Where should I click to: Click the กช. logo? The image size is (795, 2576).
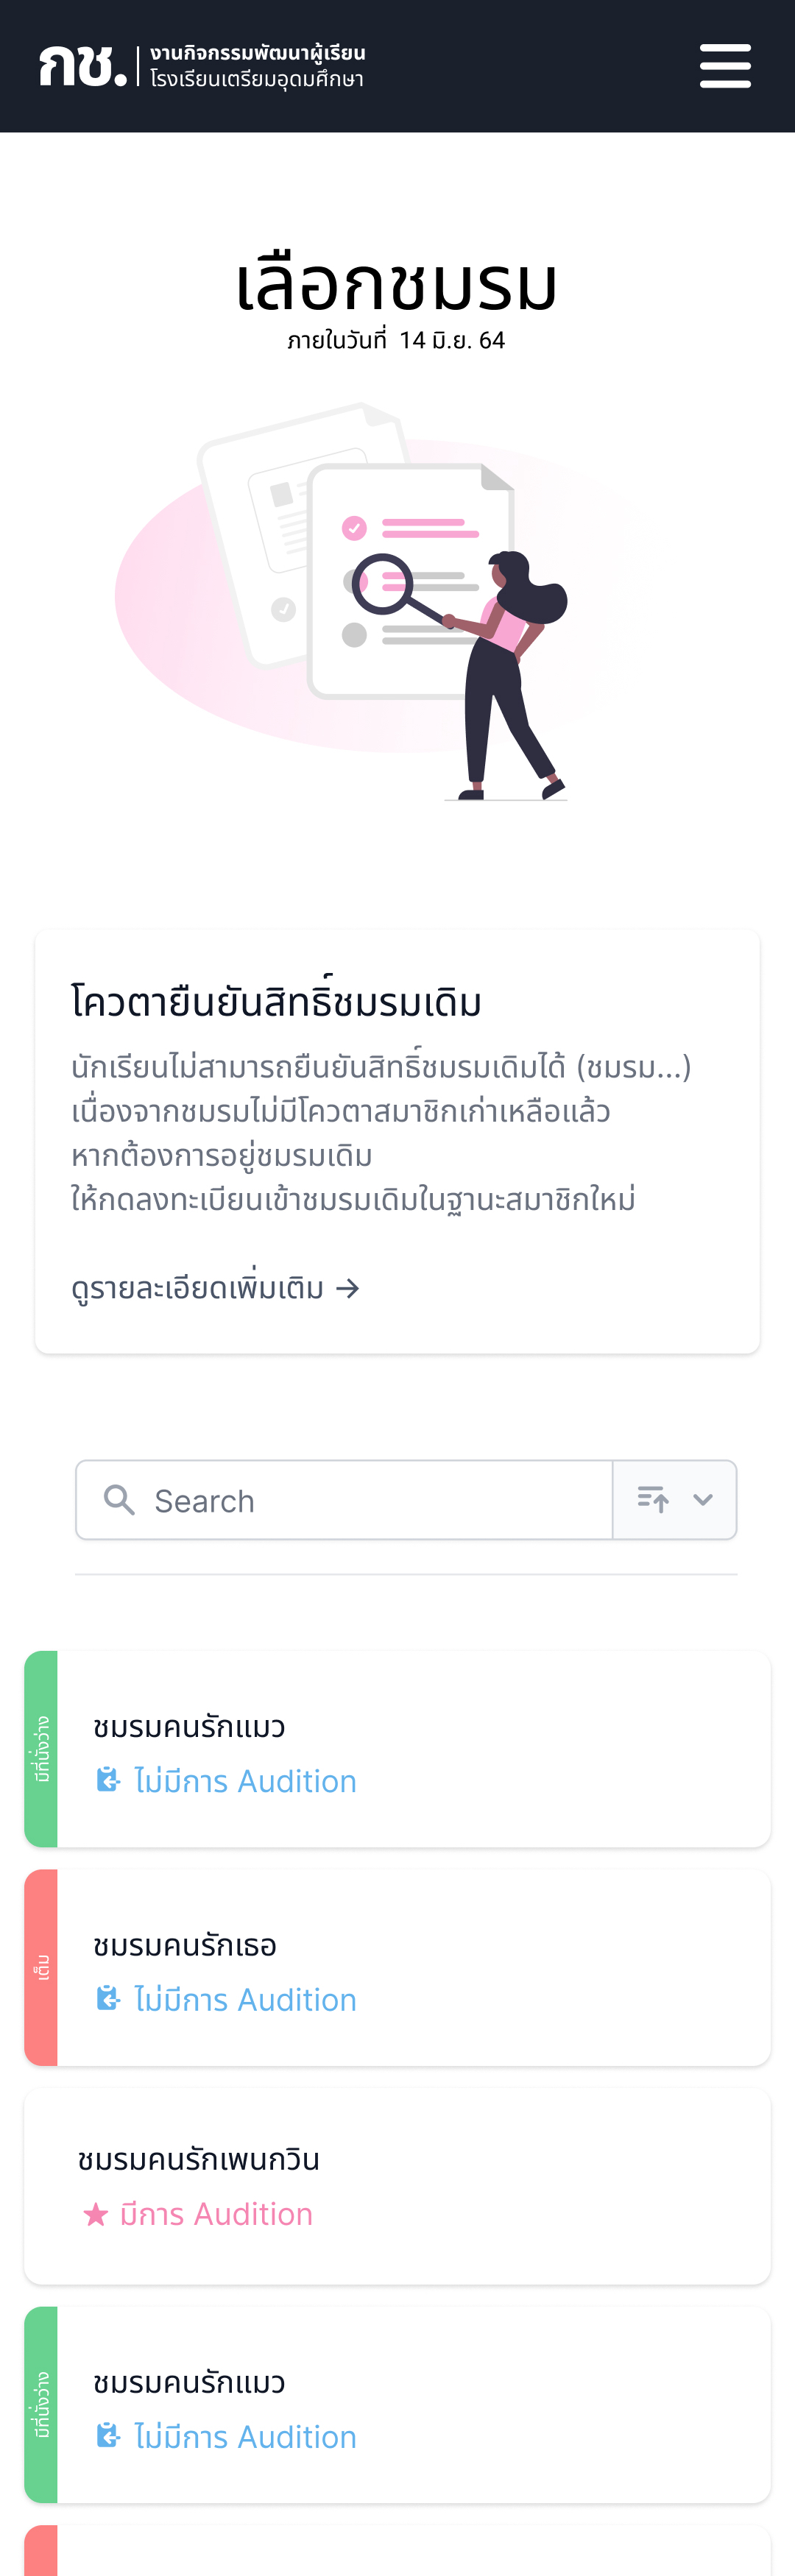pos(83,66)
